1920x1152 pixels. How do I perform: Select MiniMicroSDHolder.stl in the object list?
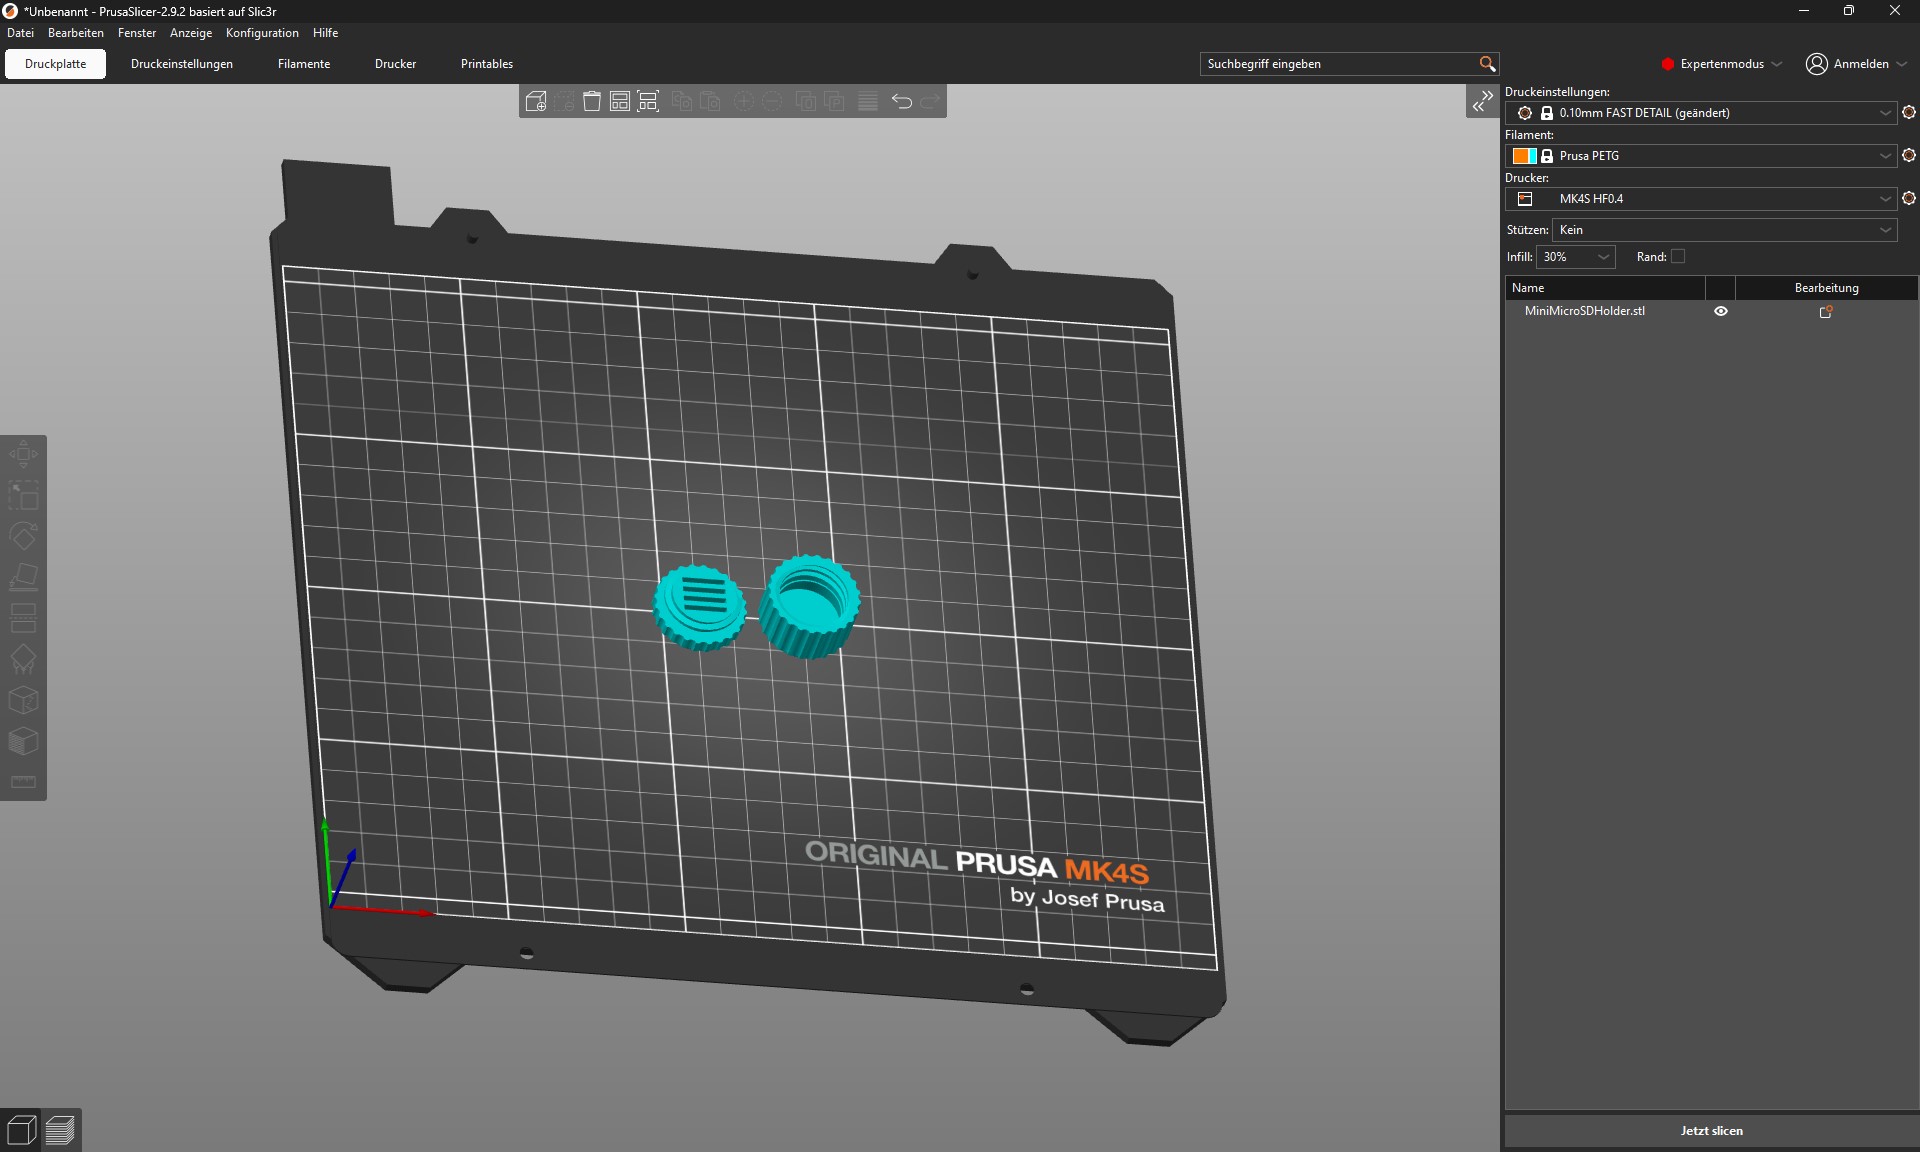tap(1584, 311)
